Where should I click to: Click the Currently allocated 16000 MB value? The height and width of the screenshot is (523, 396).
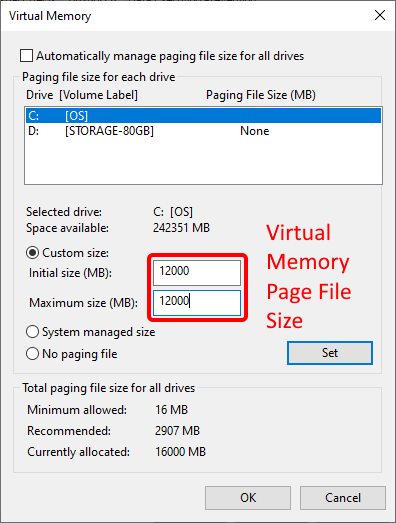click(x=180, y=452)
